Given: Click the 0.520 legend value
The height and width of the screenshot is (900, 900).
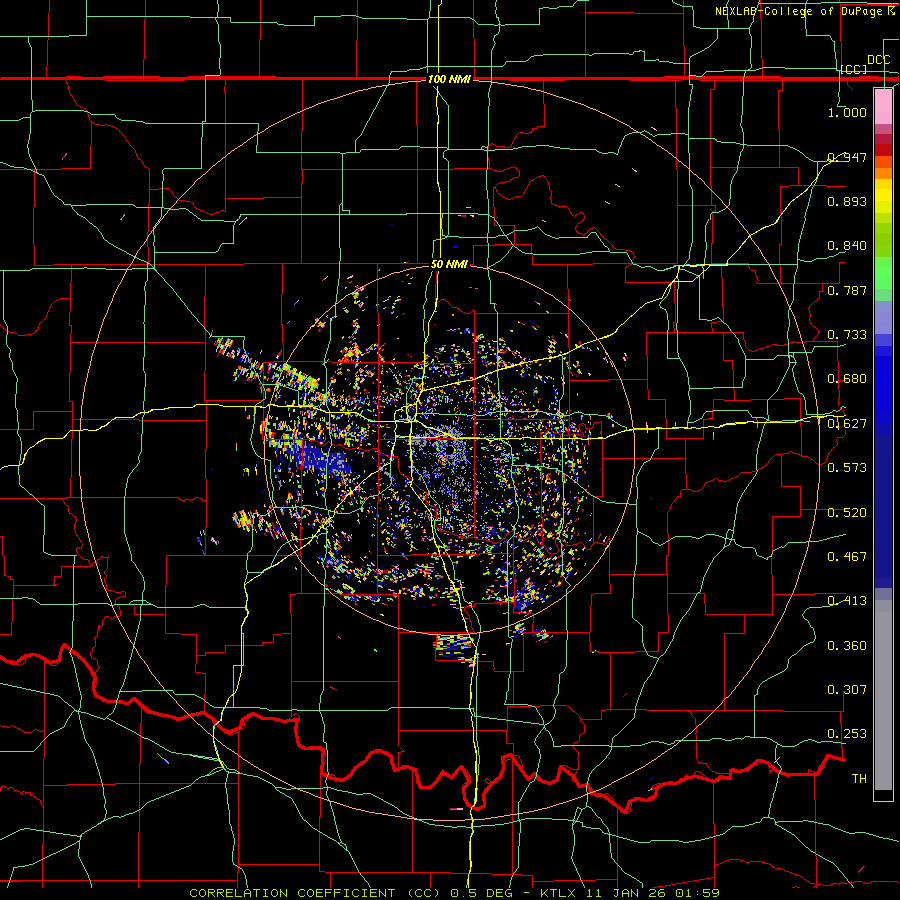Looking at the screenshot, I should [x=847, y=513].
